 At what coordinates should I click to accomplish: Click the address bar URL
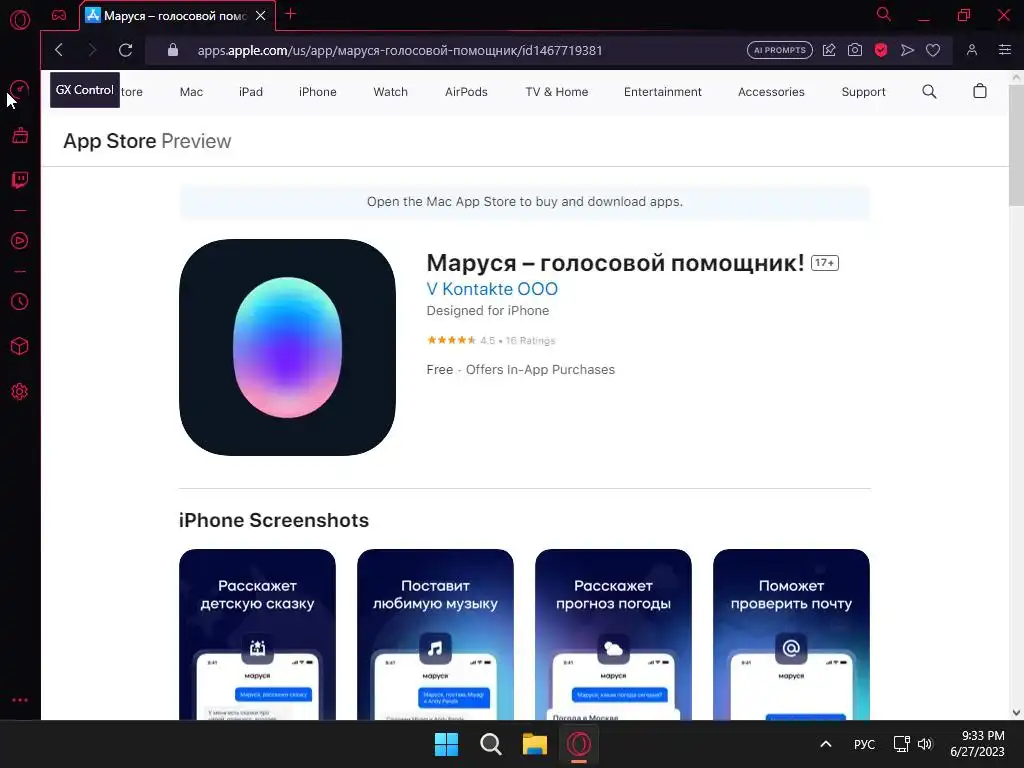(x=400, y=50)
